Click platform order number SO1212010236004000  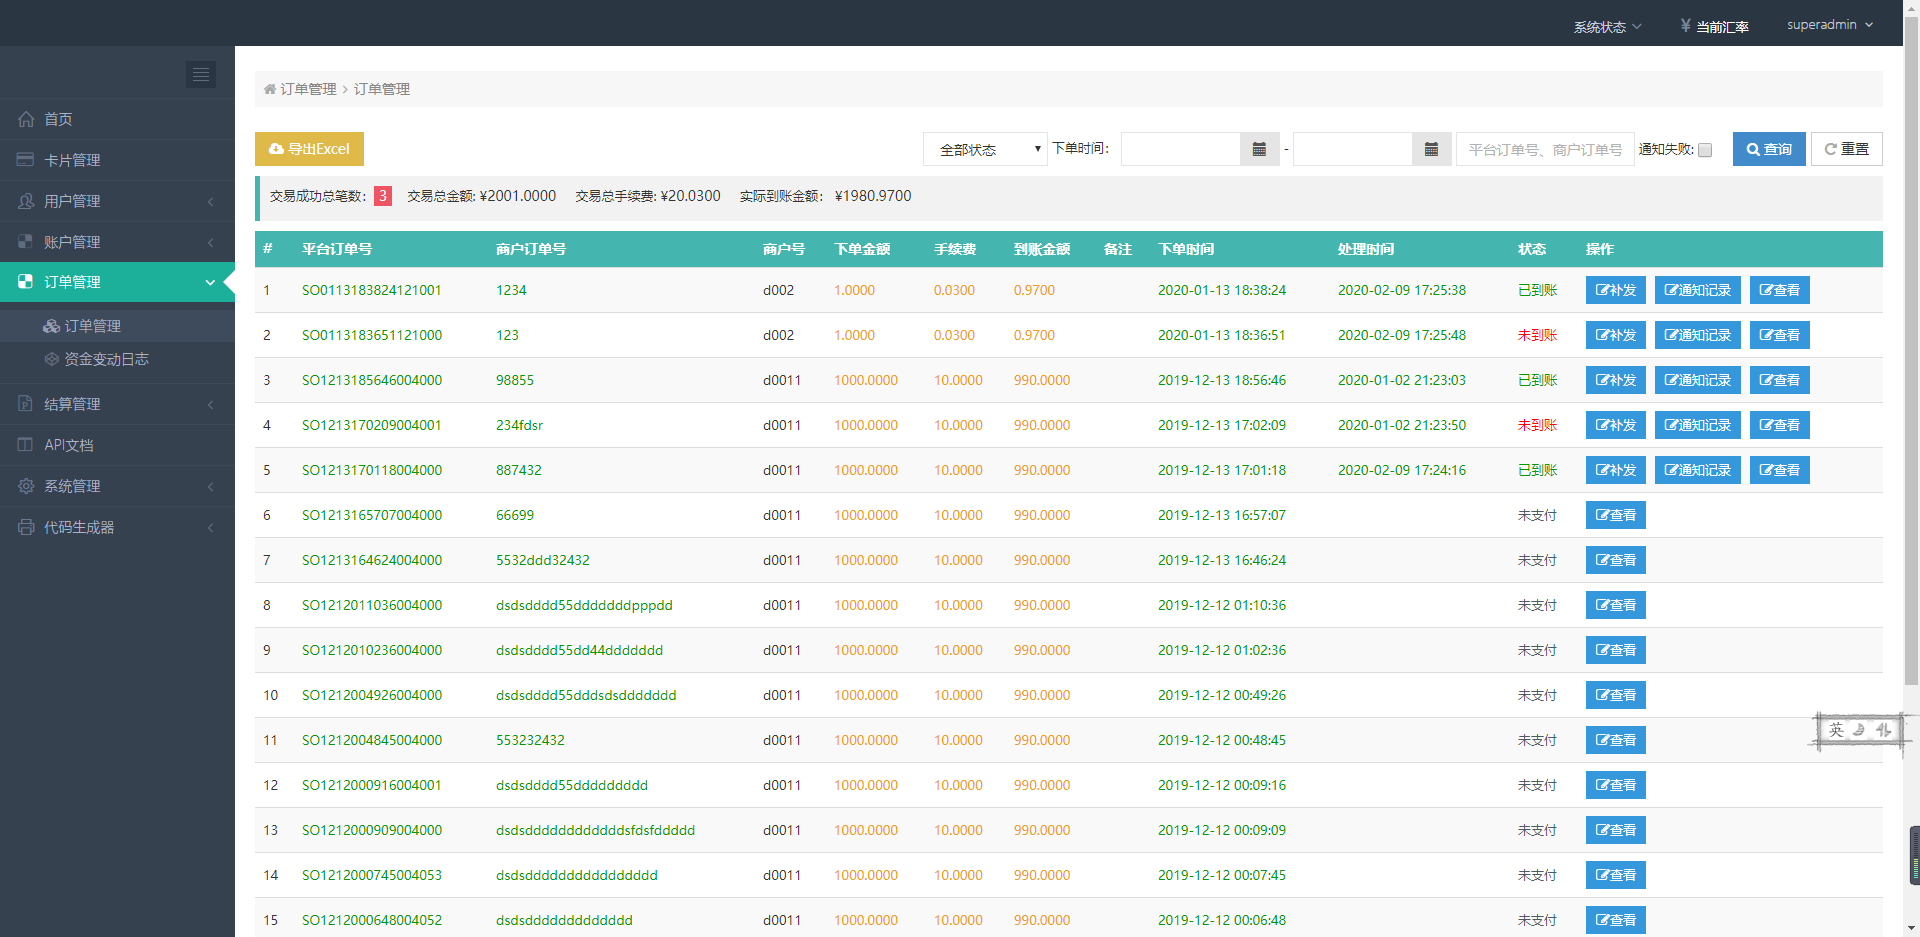(x=372, y=650)
